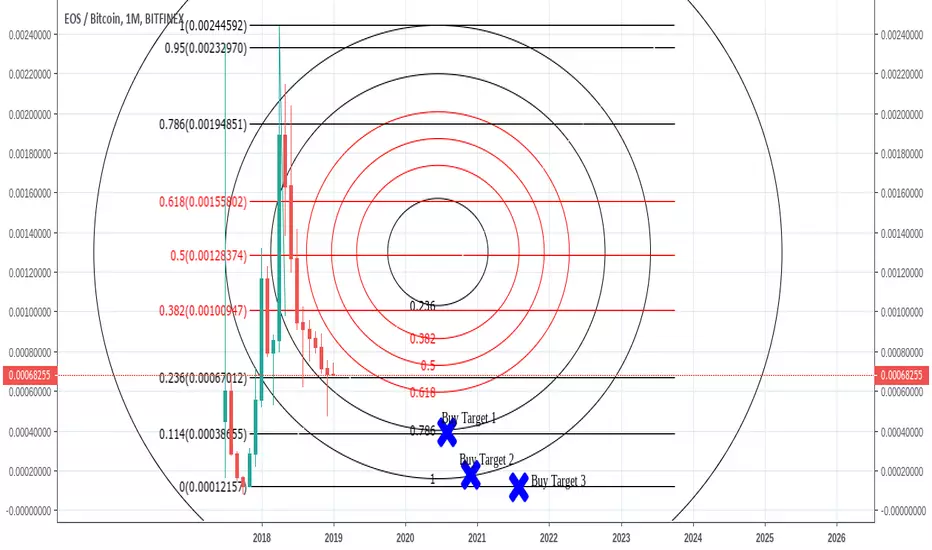Click the blue X marker under Buy Target 1
Image resolution: width=932 pixels, height=550 pixels.
[x=447, y=433]
